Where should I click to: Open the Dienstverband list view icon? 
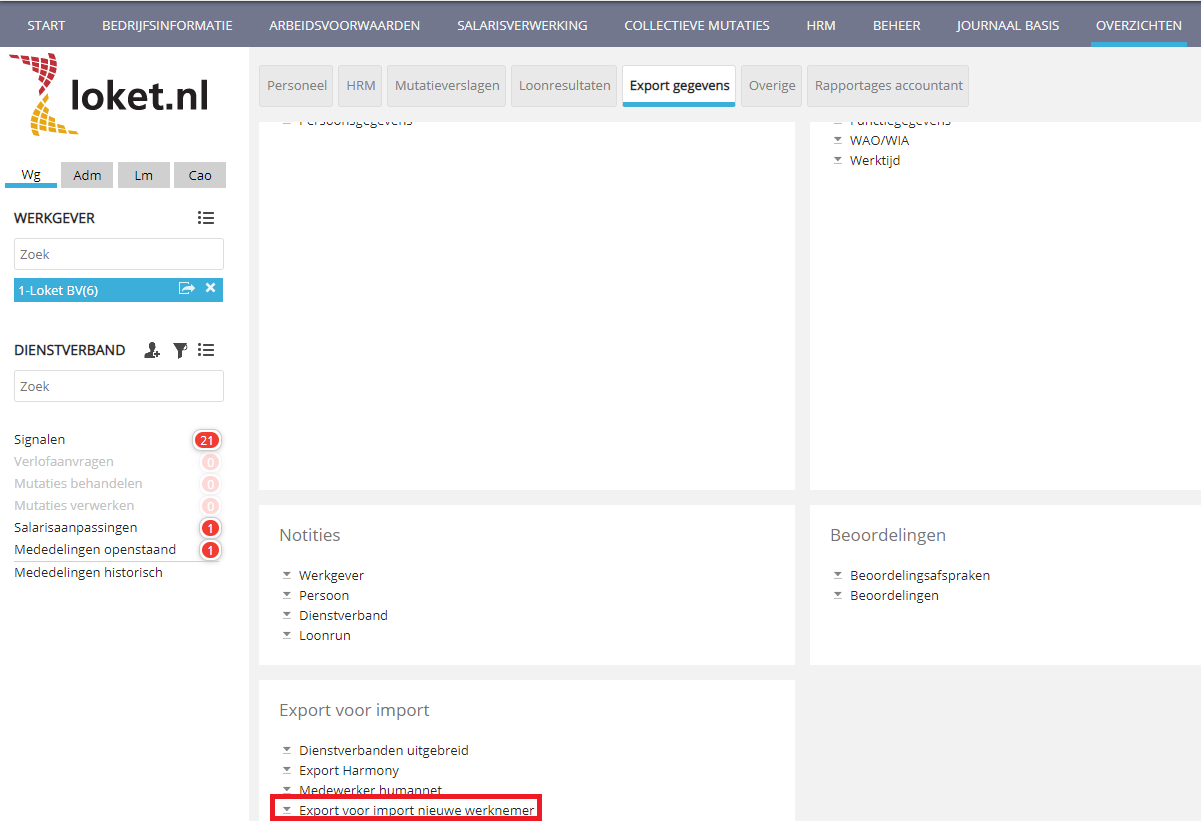(x=206, y=350)
